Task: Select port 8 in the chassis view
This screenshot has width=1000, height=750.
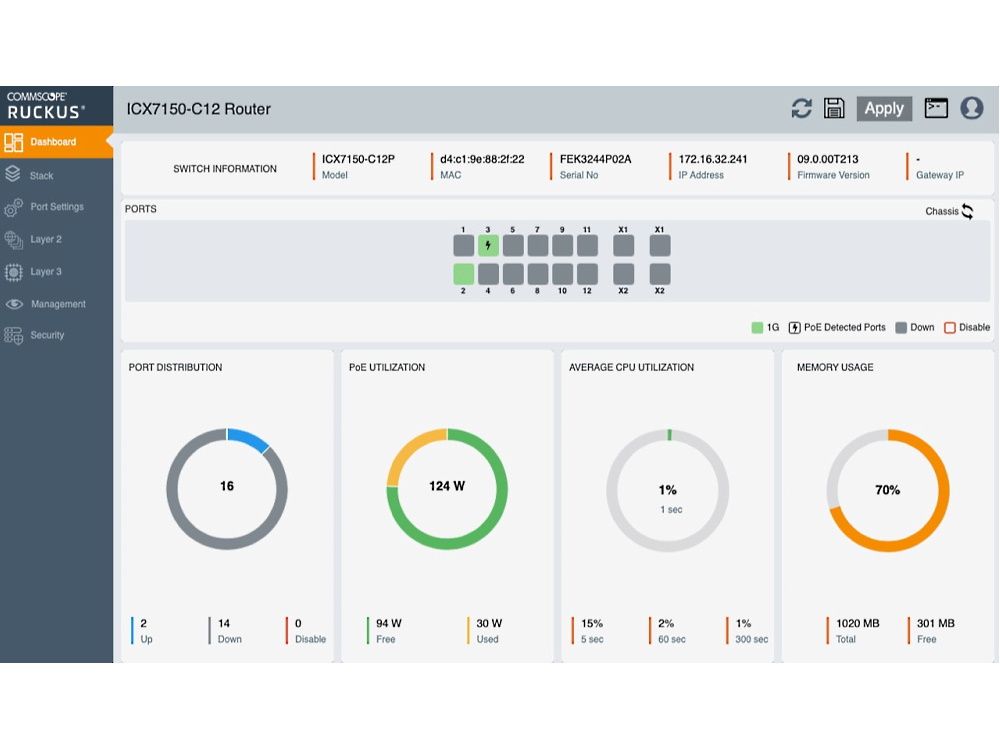Action: click(x=538, y=274)
